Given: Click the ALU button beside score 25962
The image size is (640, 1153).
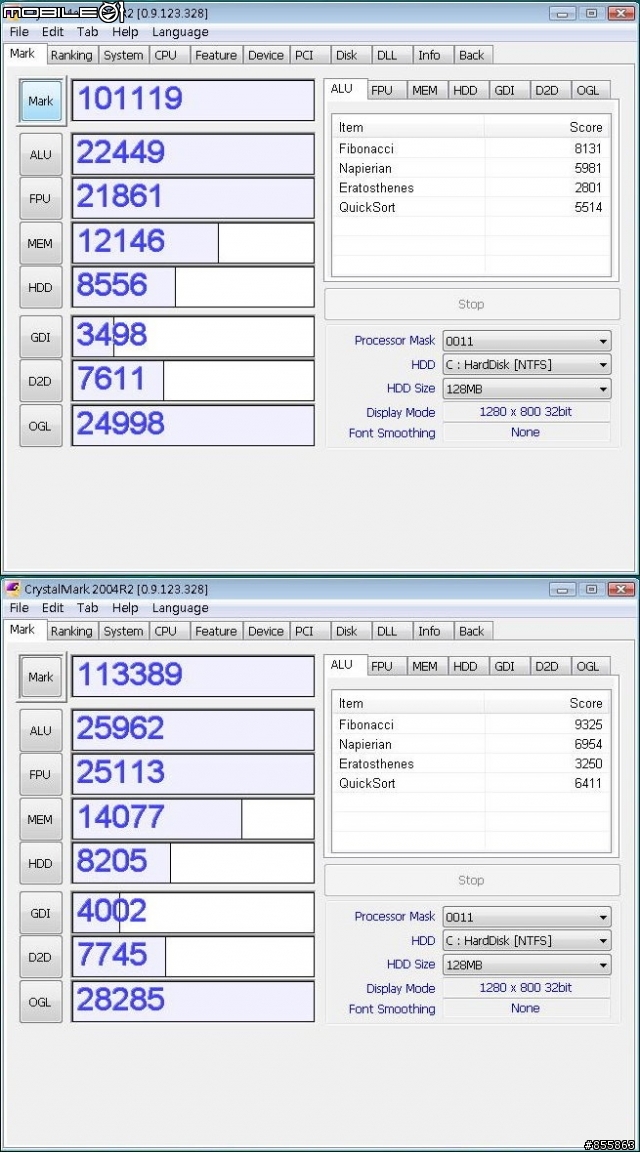Looking at the screenshot, I should point(40,731).
